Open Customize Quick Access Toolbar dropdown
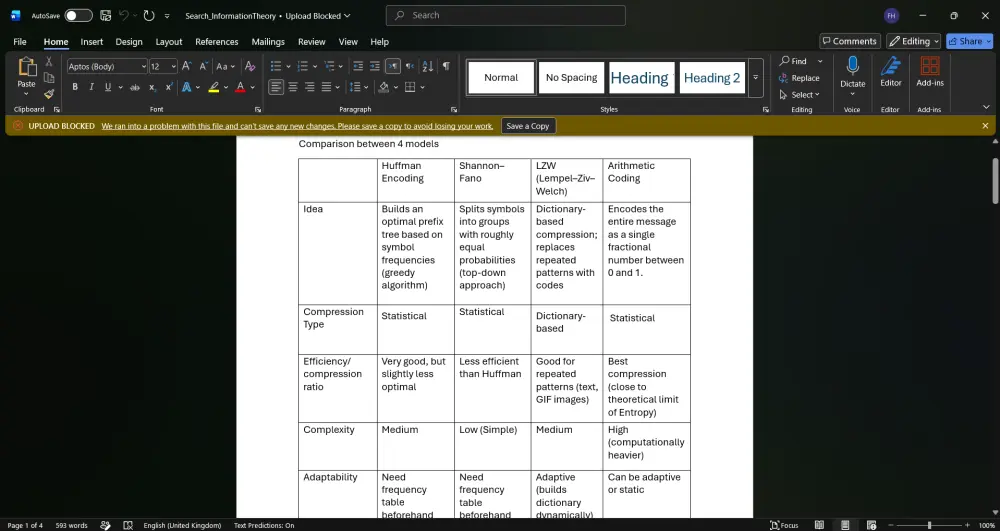Image resolution: width=1000 pixels, height=531 pixels. click(x=167, y=16)
